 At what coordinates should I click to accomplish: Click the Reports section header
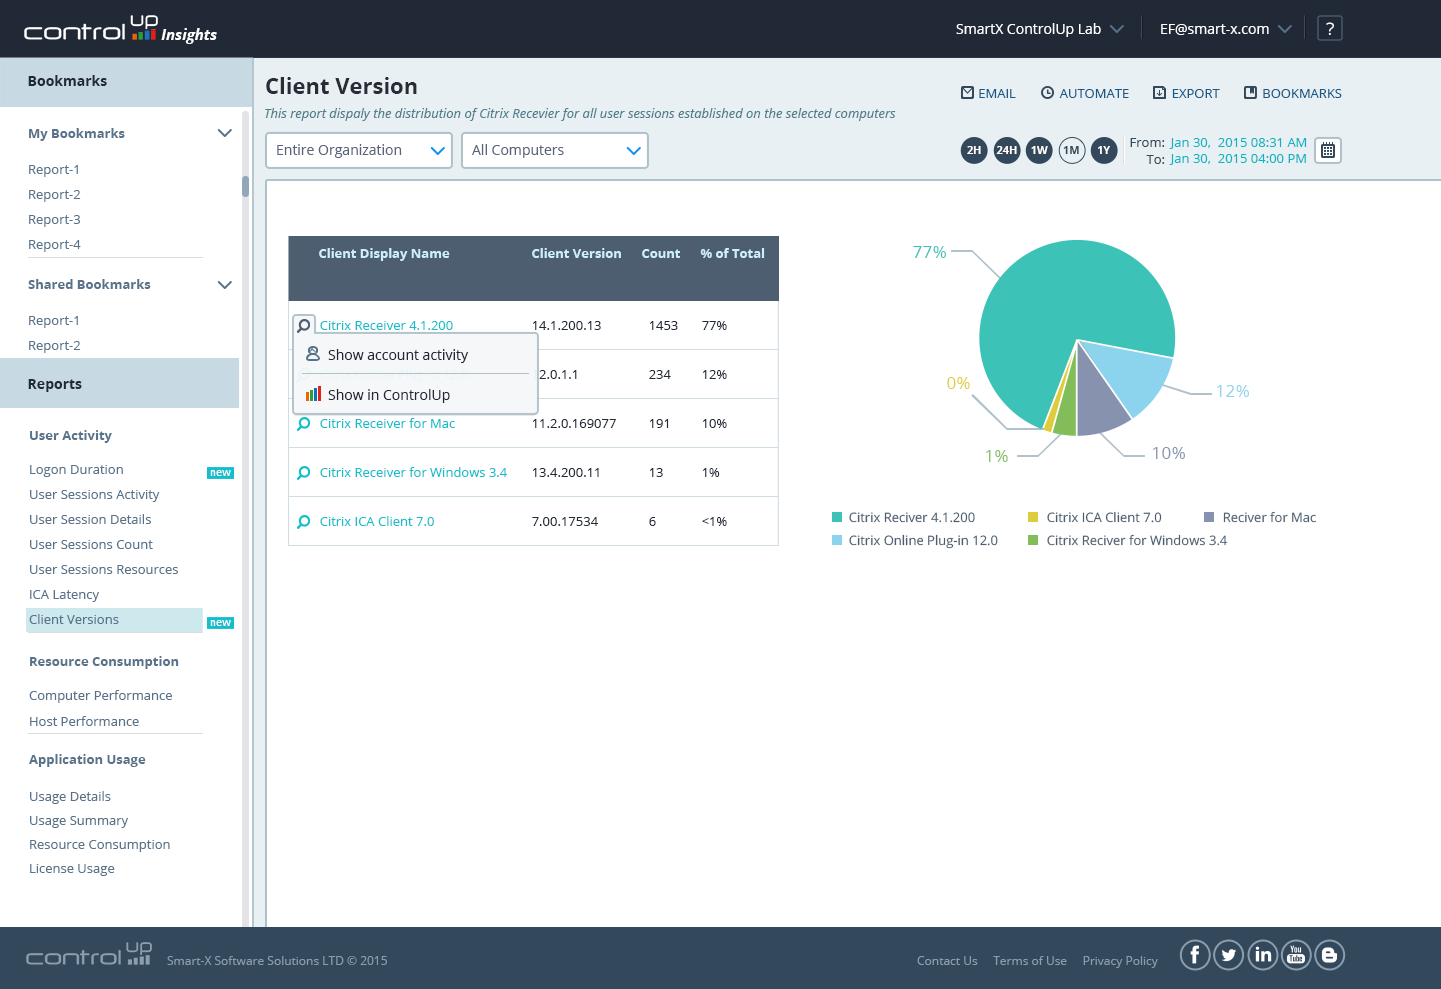120,384
